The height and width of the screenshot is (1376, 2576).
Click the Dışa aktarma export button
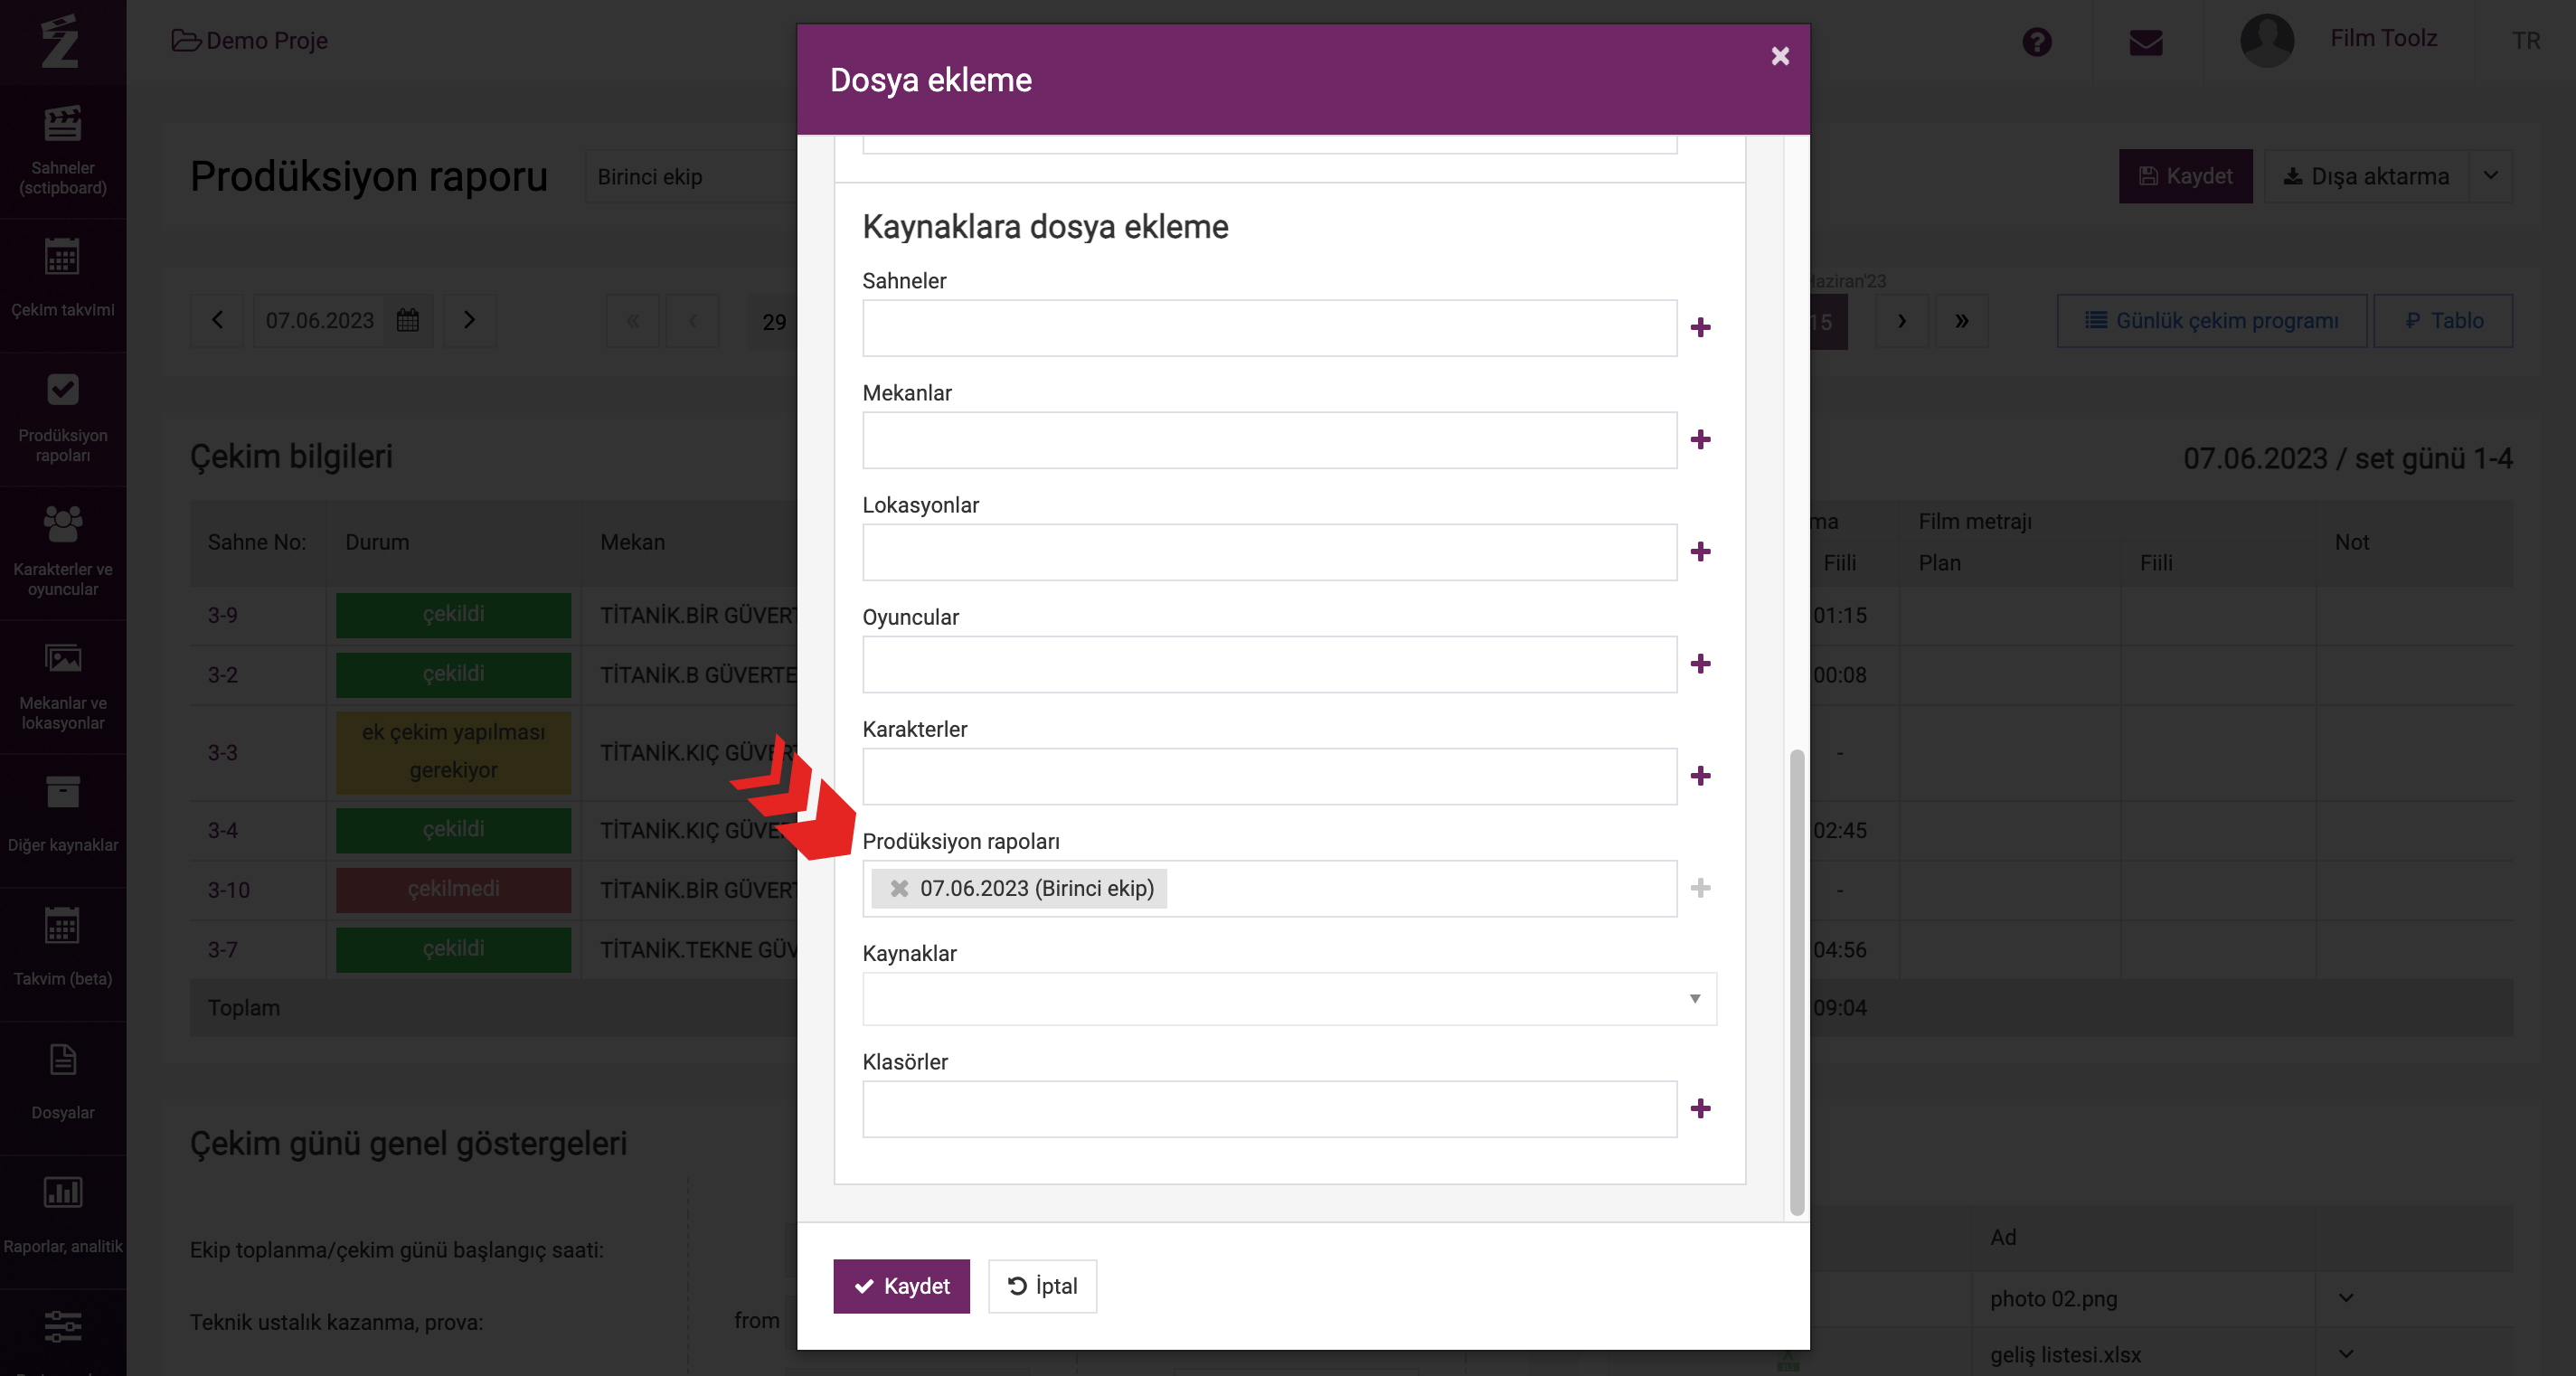(2366, 176)
